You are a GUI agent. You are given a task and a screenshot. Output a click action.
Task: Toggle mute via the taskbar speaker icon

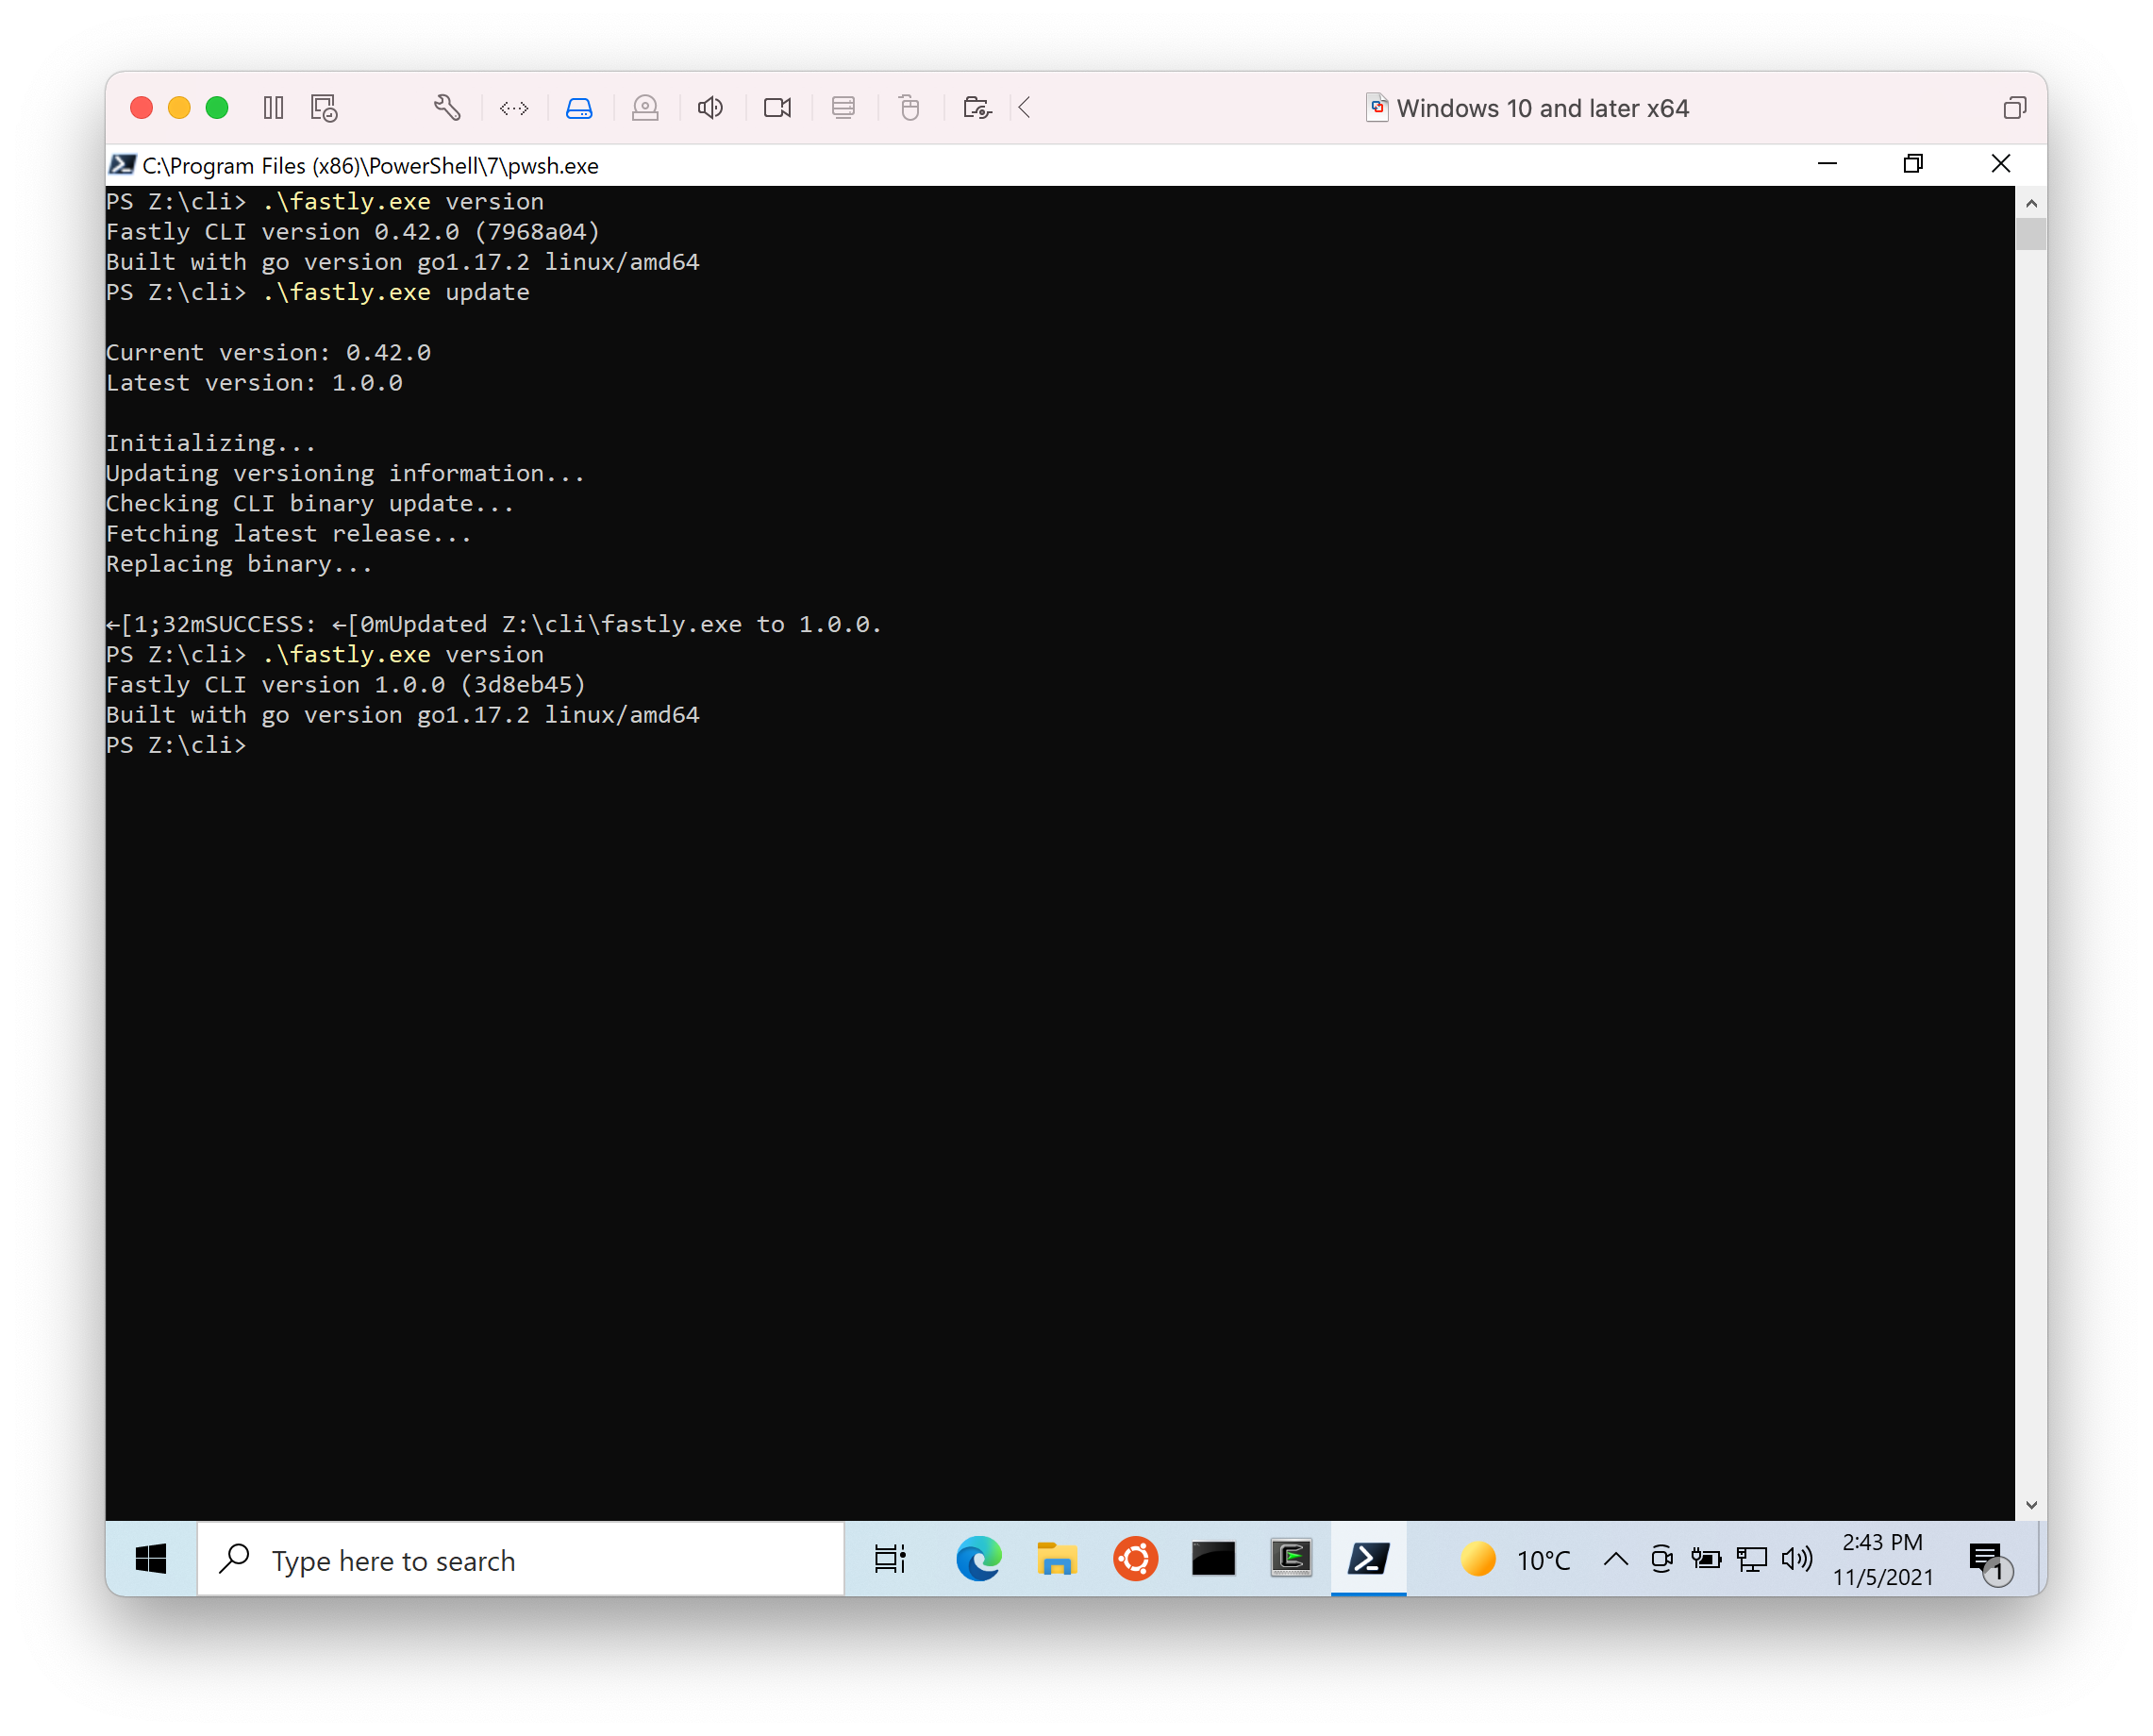click(1797, 1559)
